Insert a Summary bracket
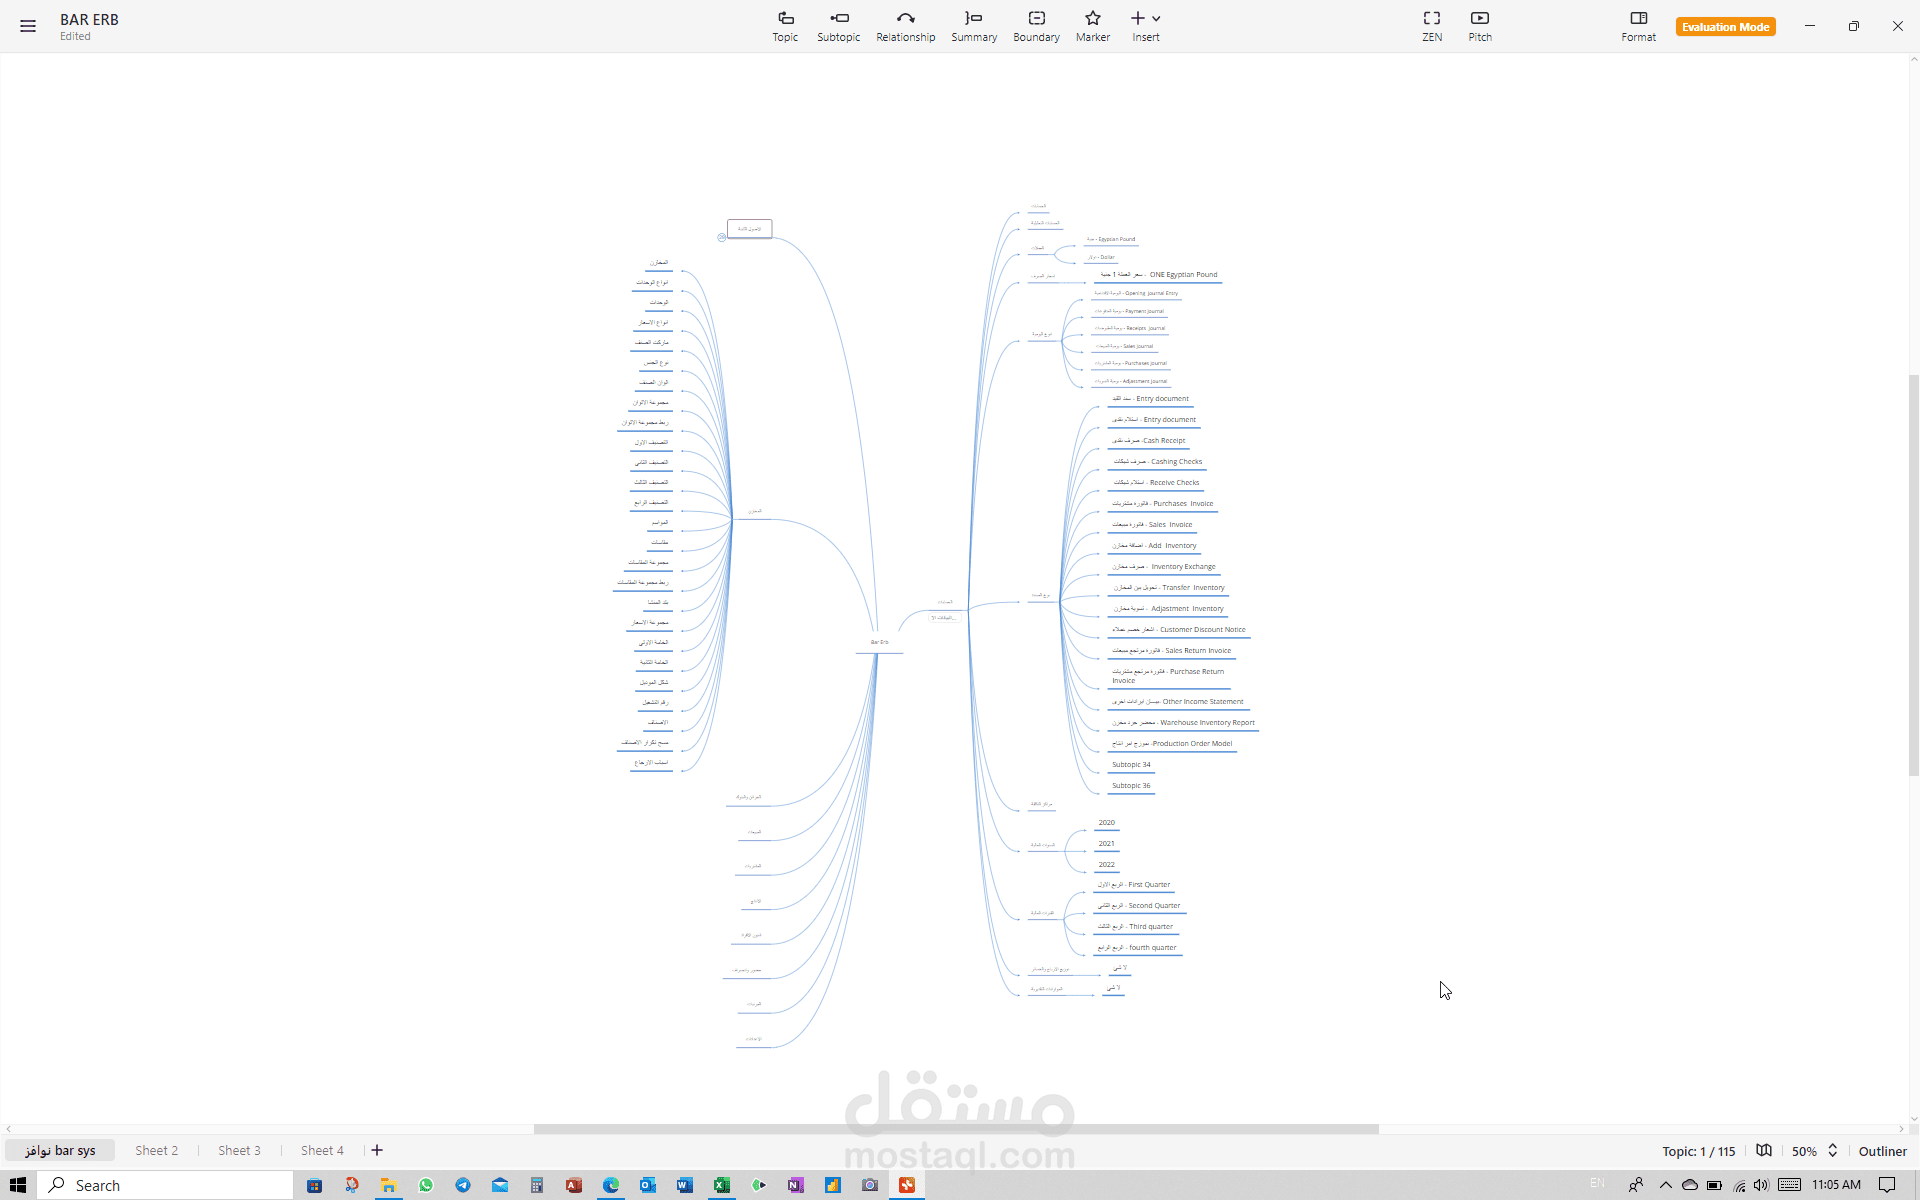 click(x=973, y=26)
